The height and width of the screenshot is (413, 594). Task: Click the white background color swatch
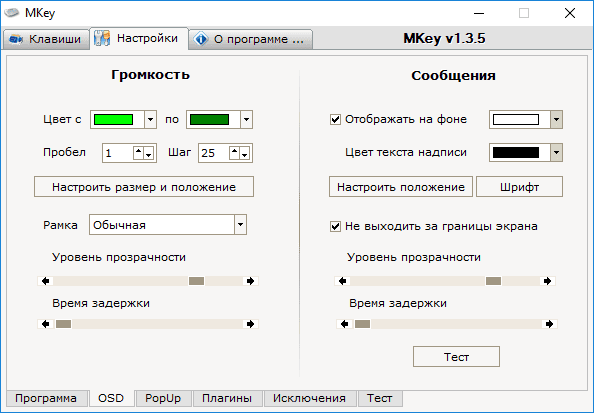tap(516, 120)
